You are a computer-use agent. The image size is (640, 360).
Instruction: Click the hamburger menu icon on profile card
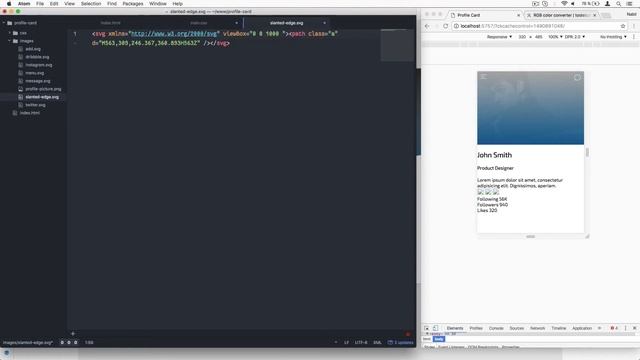click(x=484, y=77)
